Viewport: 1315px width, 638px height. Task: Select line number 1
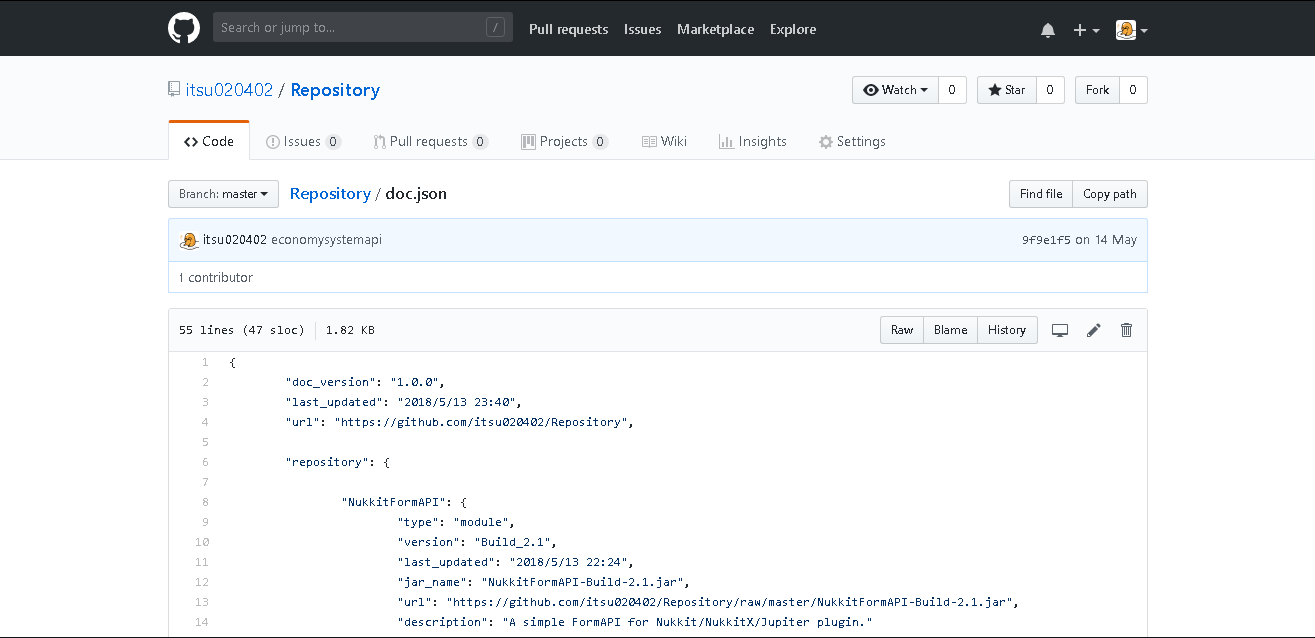click(205, 362)
